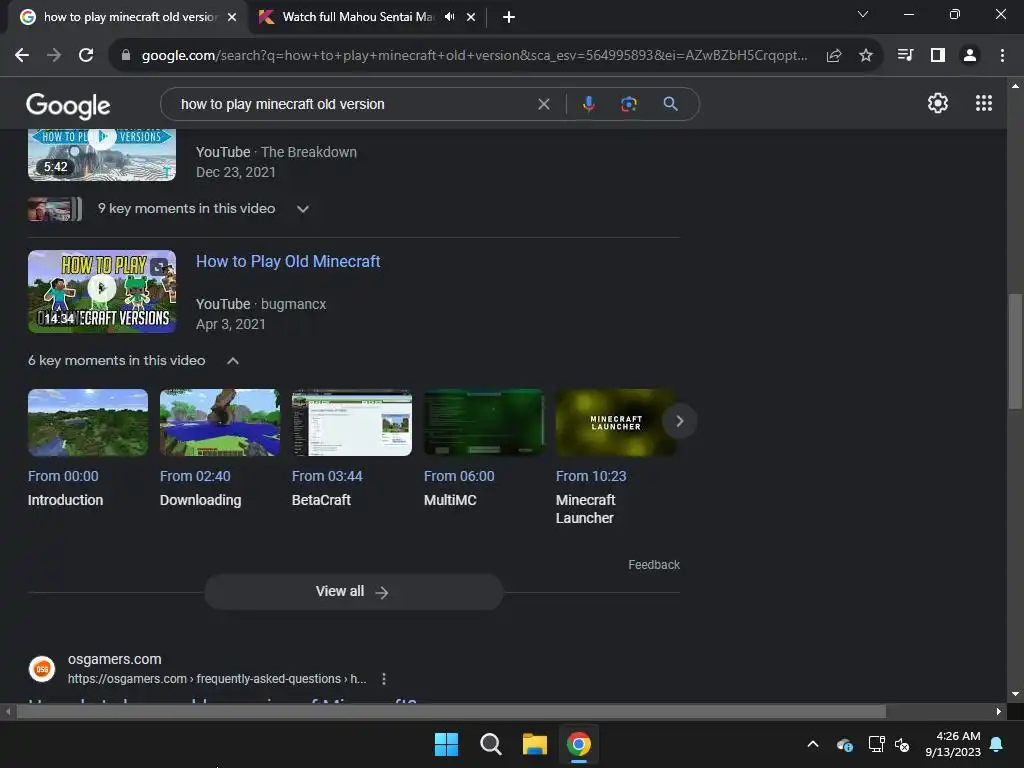Open How to Play Old Minecraft link

pyautogui.click(x=288, y=261)
